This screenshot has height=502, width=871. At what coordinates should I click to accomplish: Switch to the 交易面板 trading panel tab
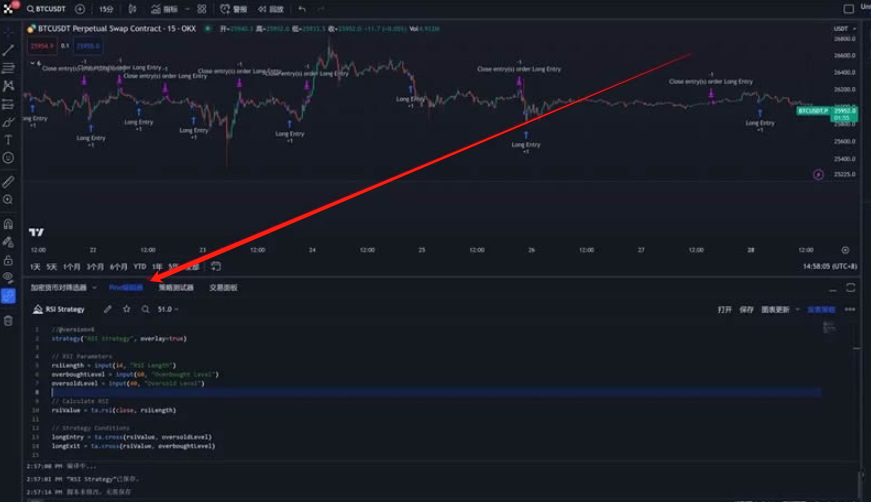[223, 288]
